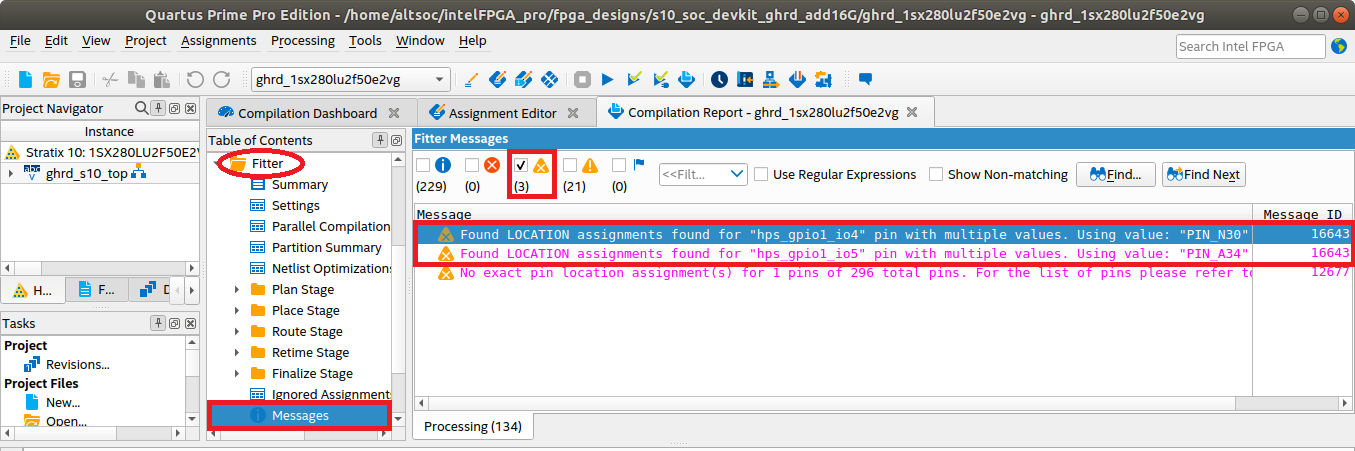1355x451 pixels.
Task: Click the Find Next button
Action: point(1203,174)
